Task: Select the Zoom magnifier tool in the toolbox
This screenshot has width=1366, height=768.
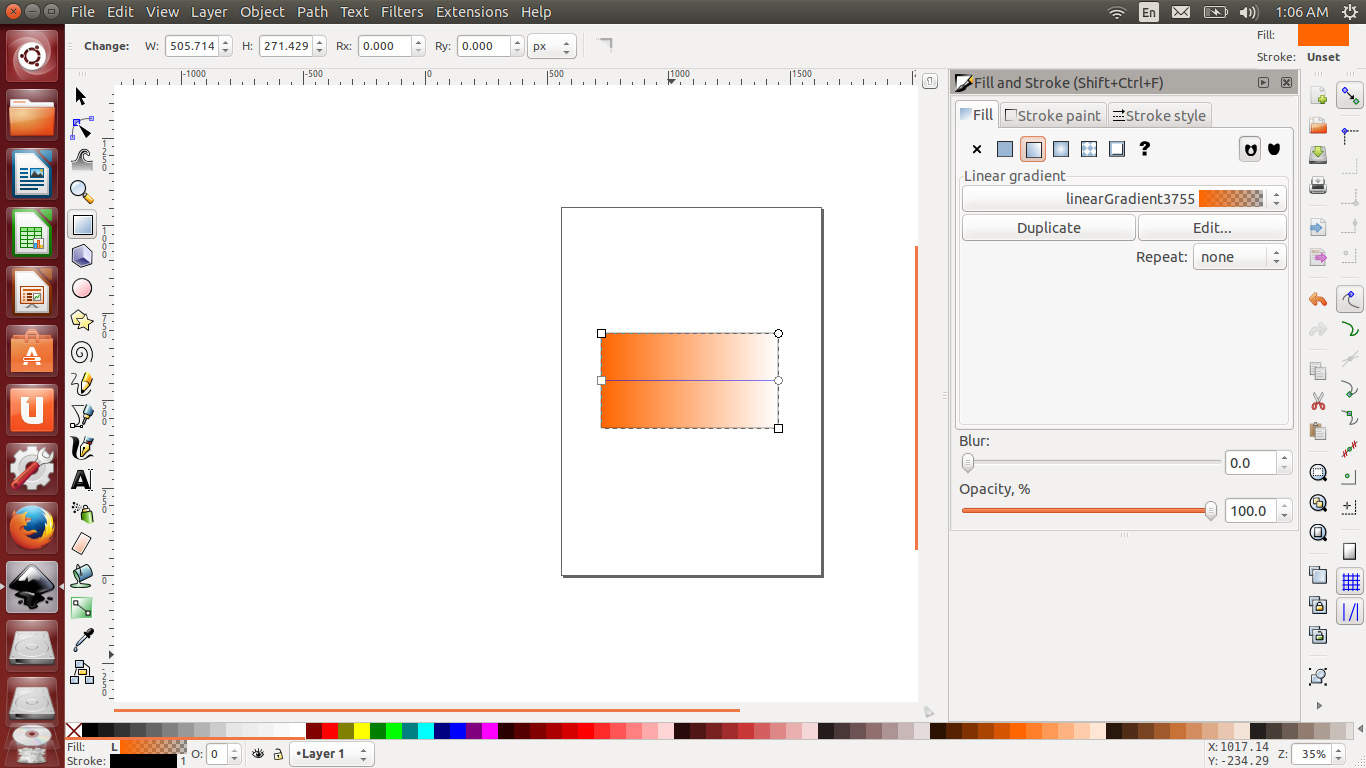Action: pyautogui.click(x=82, y=192)
